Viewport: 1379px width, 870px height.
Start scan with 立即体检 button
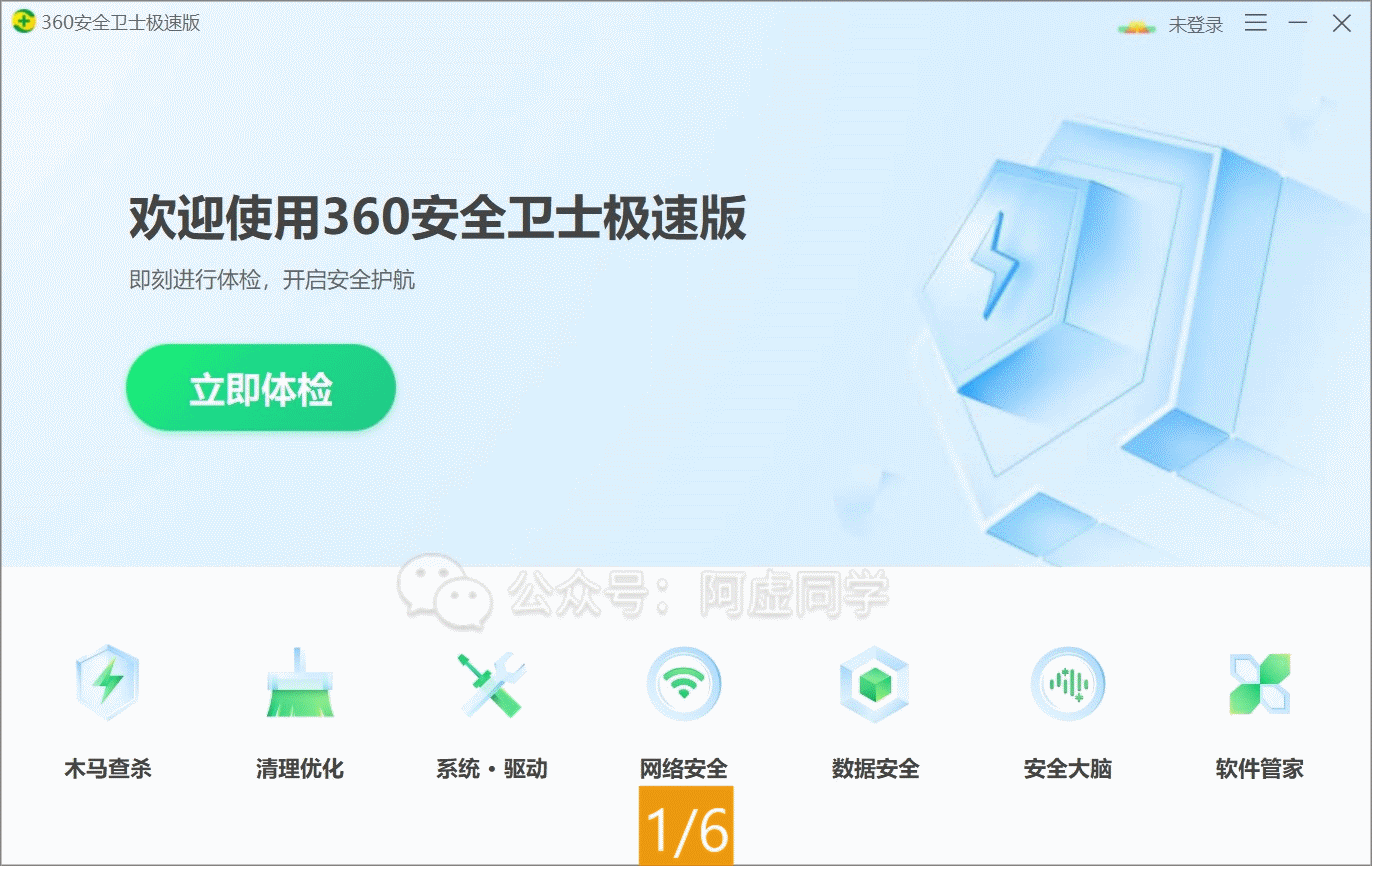(261, 388)
